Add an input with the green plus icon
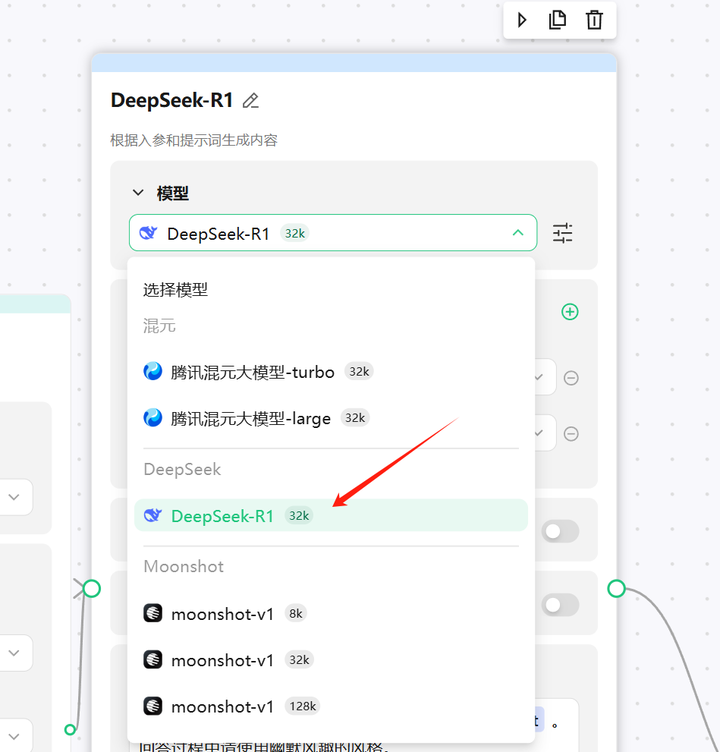The height and width of the screenshot is (752, 720). [570, 312]
